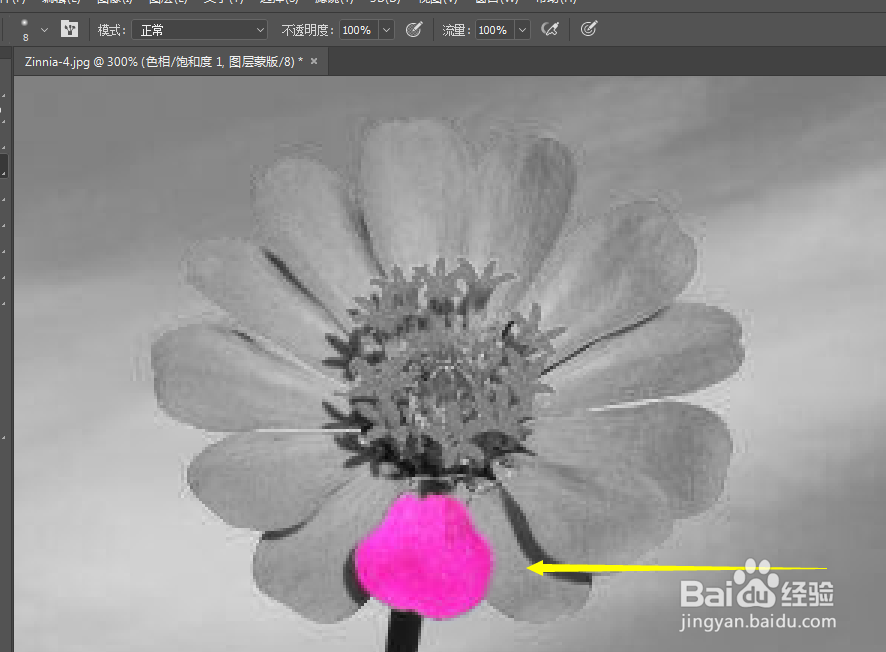Click the 不透明度 100% value field
The width and height of the screenshot is (886, 652).
tap(358, 30)
